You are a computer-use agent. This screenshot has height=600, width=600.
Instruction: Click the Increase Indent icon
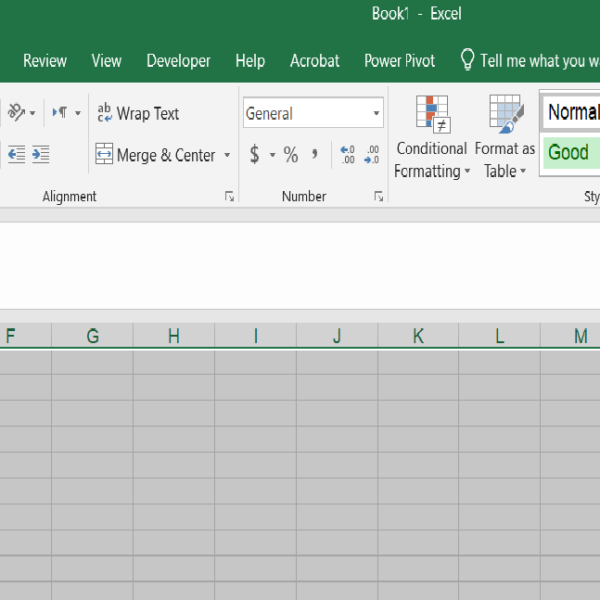(x=41, y=154)
